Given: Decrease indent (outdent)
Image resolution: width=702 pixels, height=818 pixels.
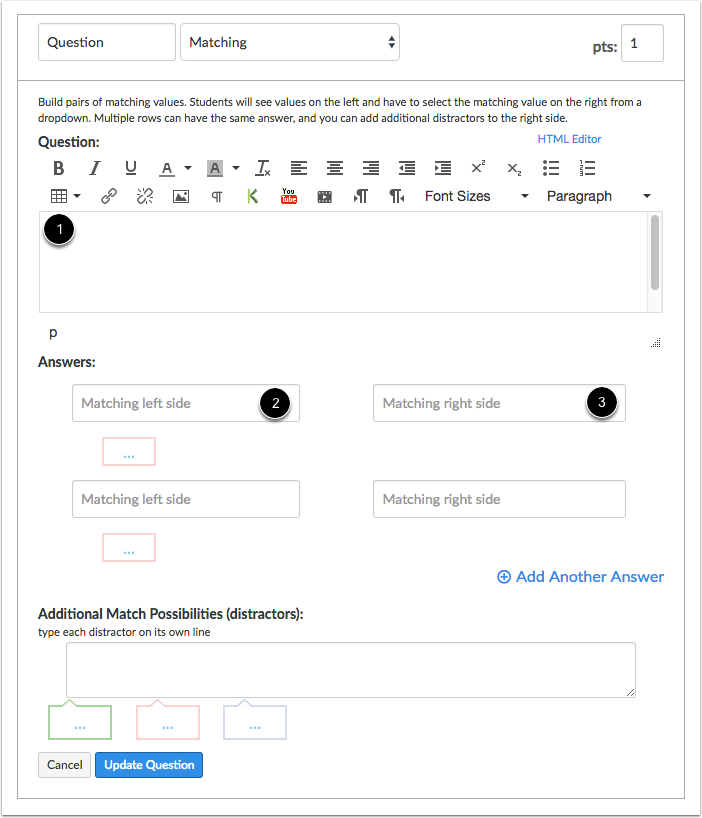Looking at the screenshot, I should [407, 168].
